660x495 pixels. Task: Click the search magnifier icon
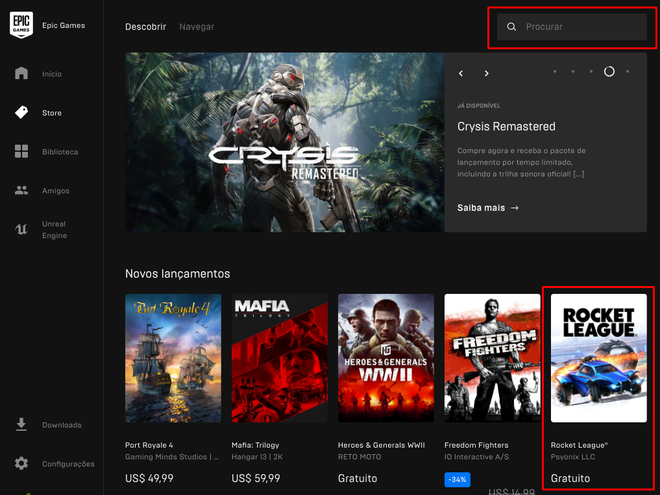click(x=511, y=27)
